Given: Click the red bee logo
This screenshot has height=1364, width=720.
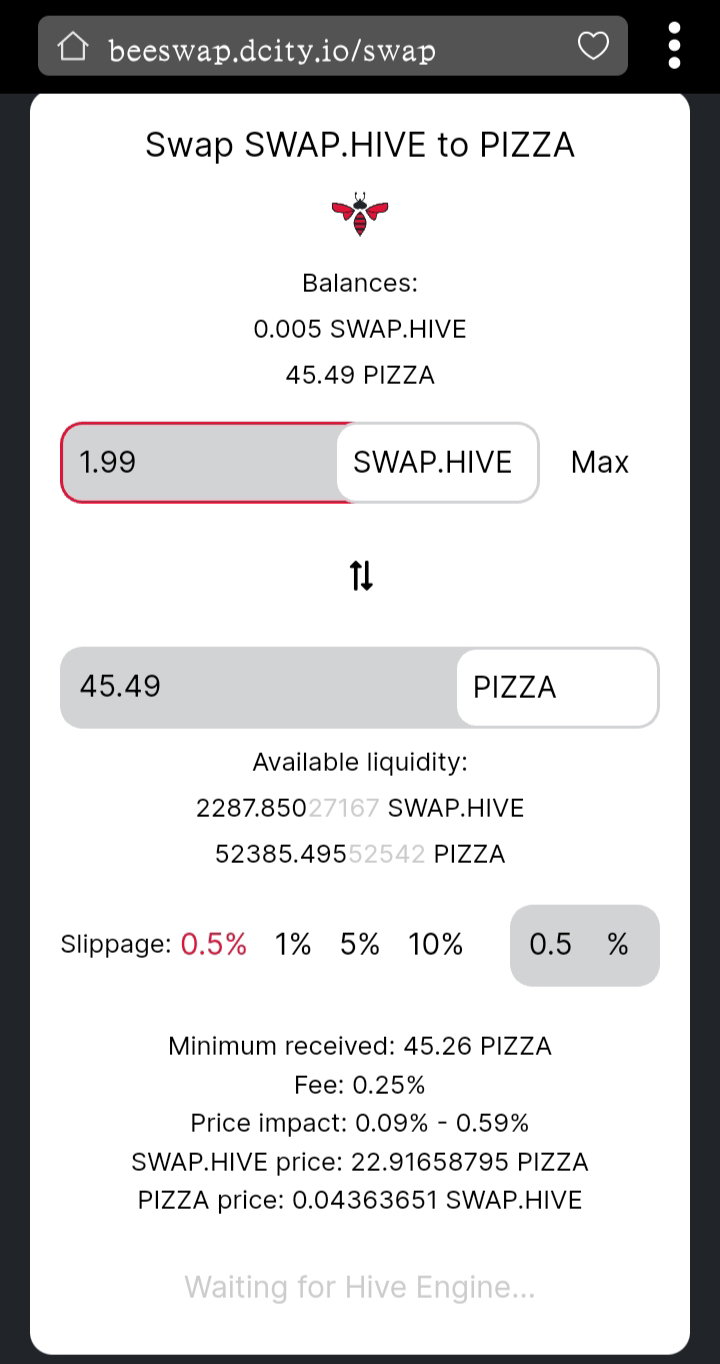Looking at the screenshot, I should pos(360,214).
